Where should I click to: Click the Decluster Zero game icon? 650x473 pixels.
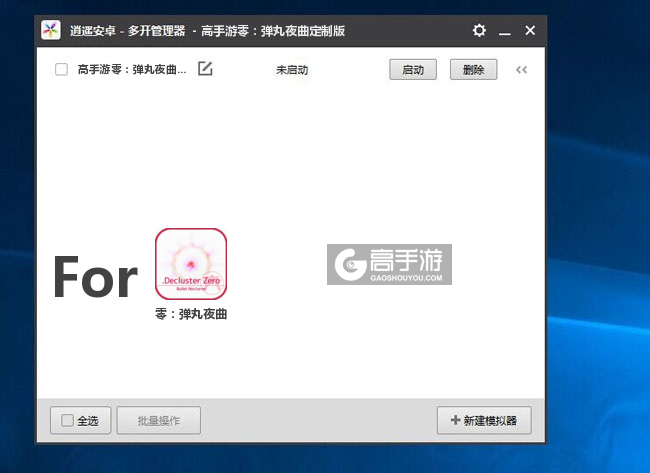click(191, 264)
